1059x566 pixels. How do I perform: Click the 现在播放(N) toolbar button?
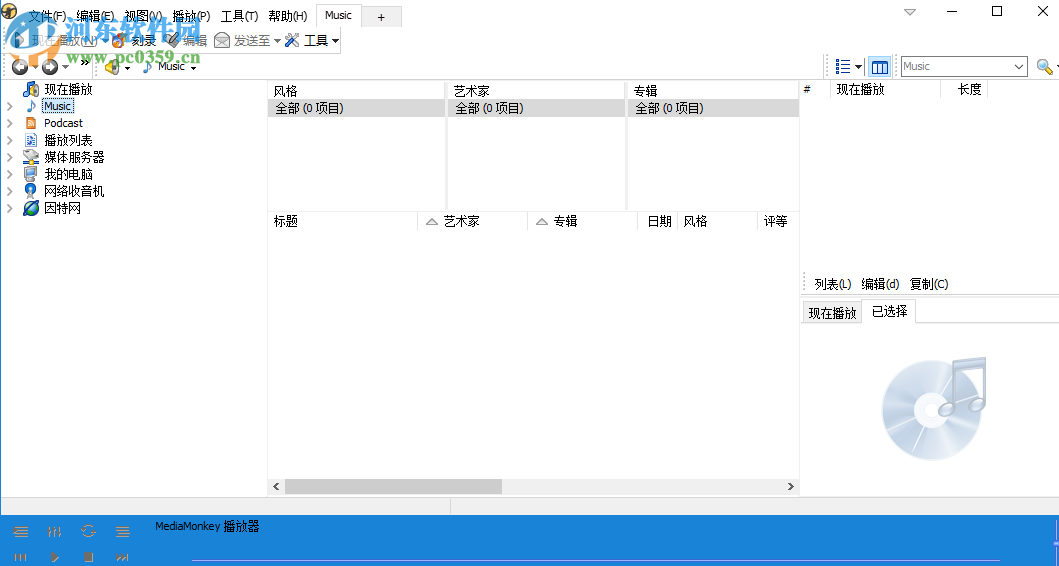point(57,41)
